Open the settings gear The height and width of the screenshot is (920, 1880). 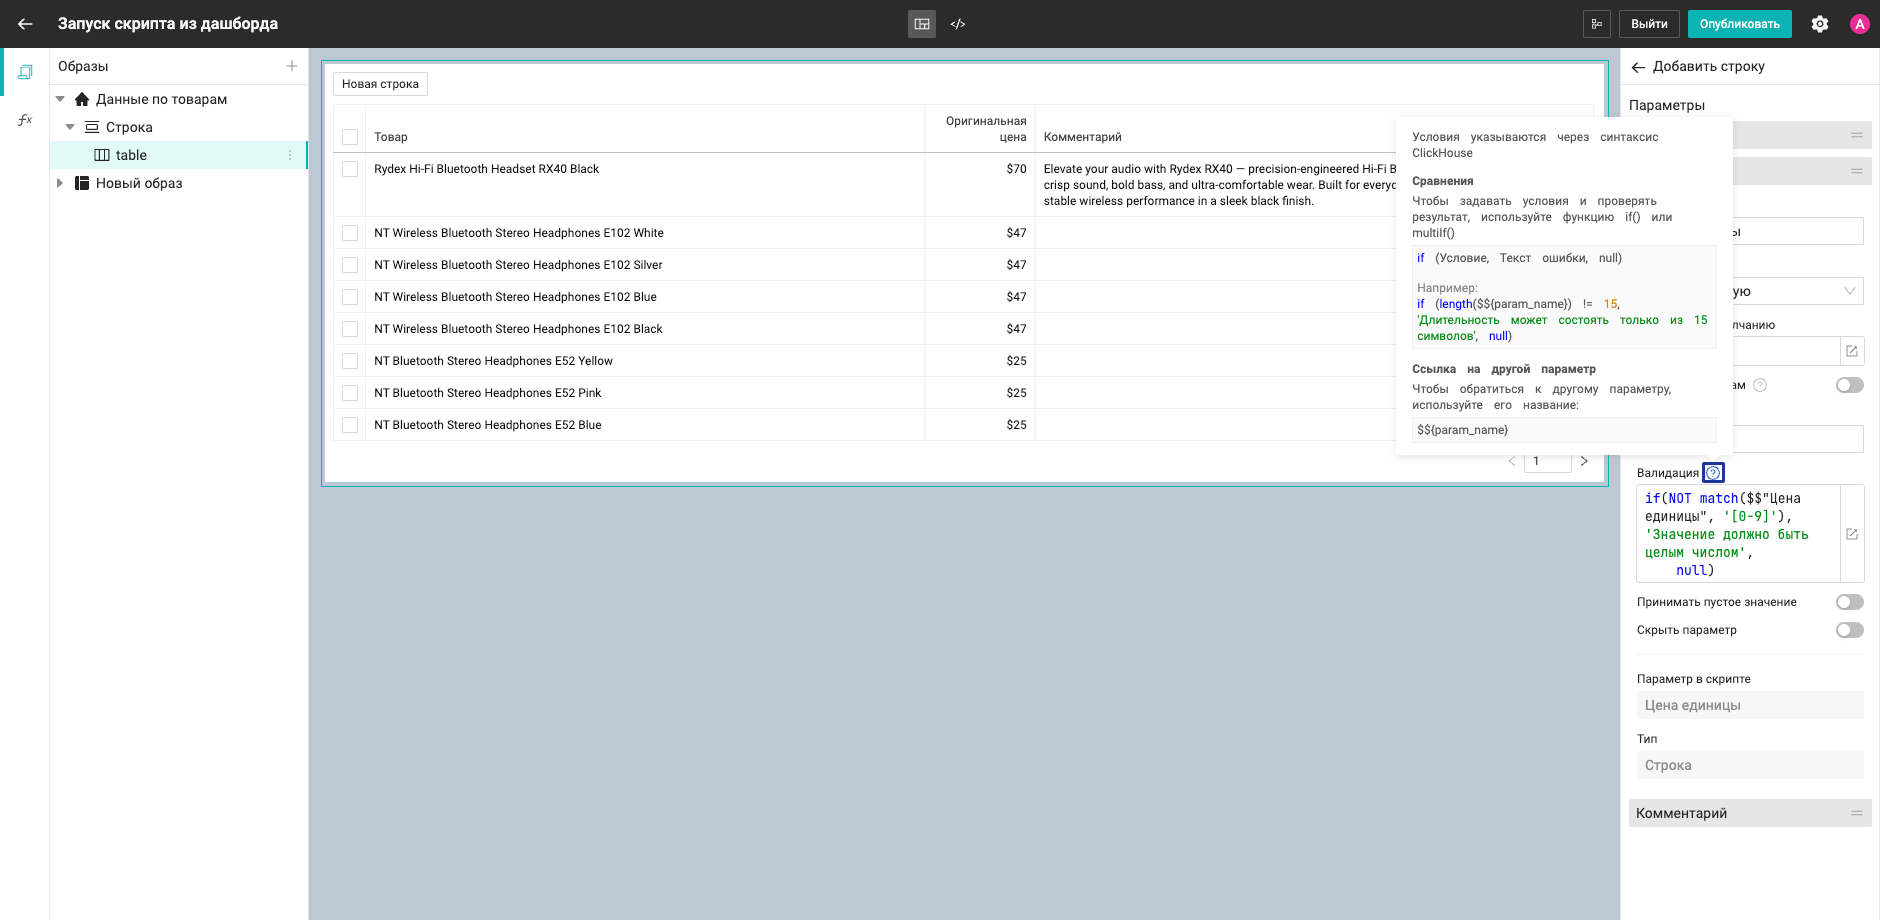[1820, 24]
